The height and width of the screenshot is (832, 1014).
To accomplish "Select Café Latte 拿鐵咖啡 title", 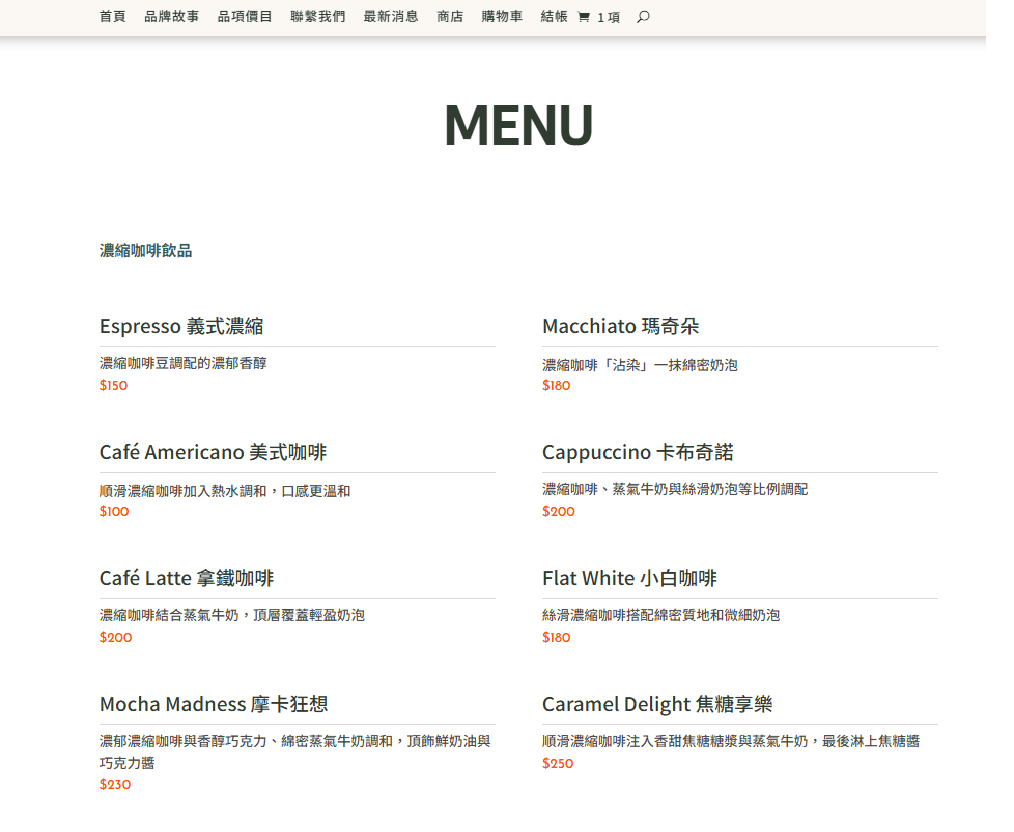I will coord(187,578).
